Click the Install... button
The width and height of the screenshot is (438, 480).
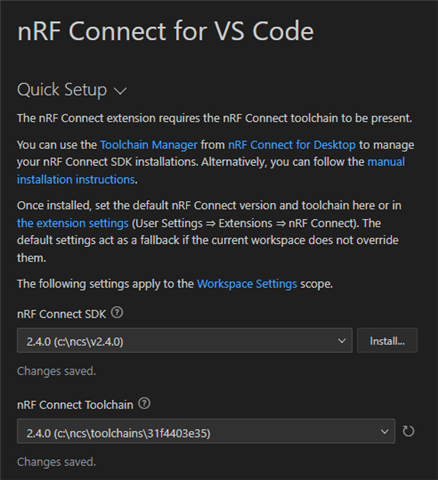coord(387,340)
